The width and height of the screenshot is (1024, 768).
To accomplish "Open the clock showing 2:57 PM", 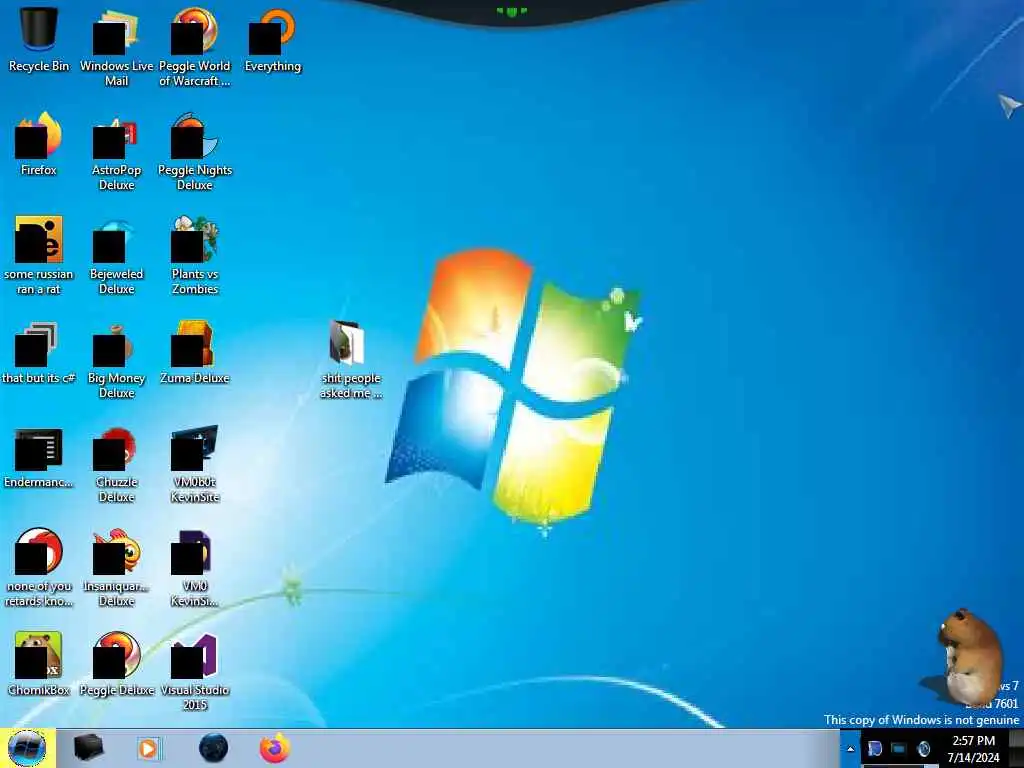I will (973, 749).
